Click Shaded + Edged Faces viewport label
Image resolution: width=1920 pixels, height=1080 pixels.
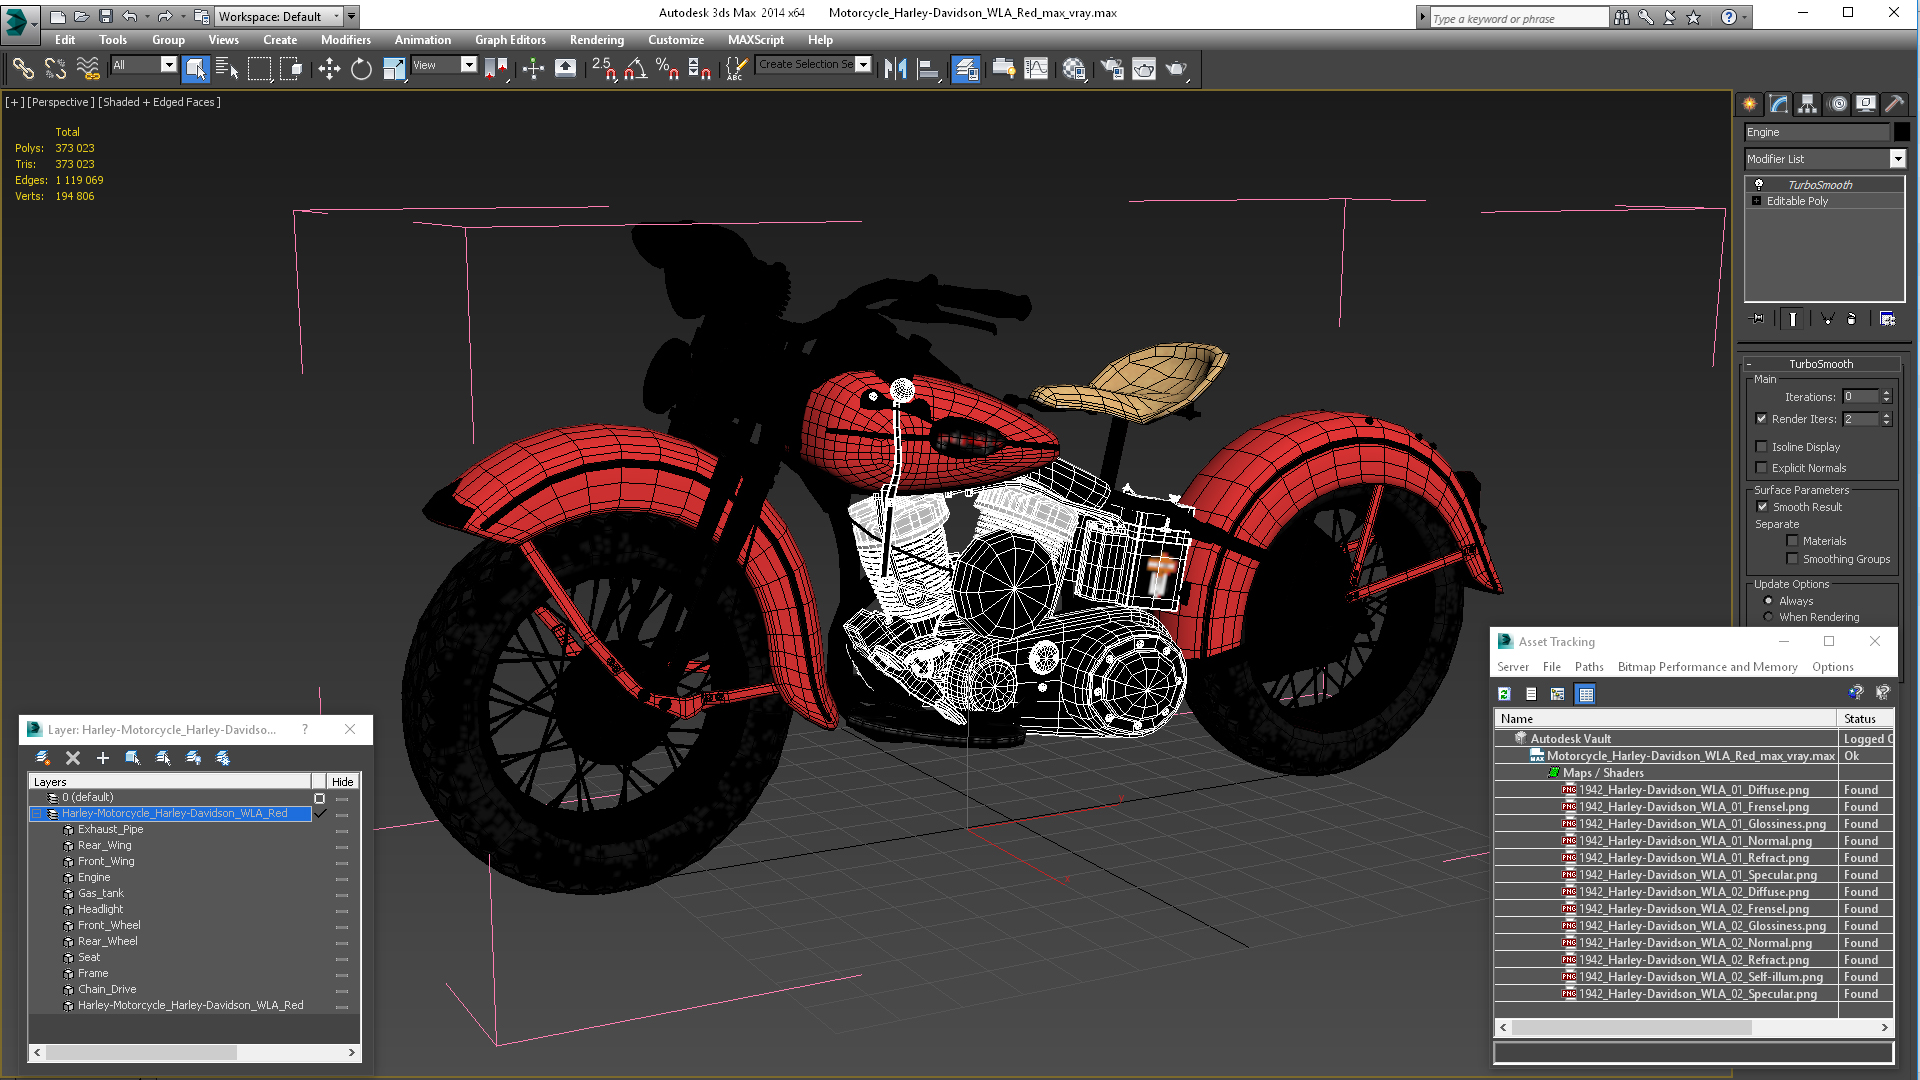click(159, 102)
